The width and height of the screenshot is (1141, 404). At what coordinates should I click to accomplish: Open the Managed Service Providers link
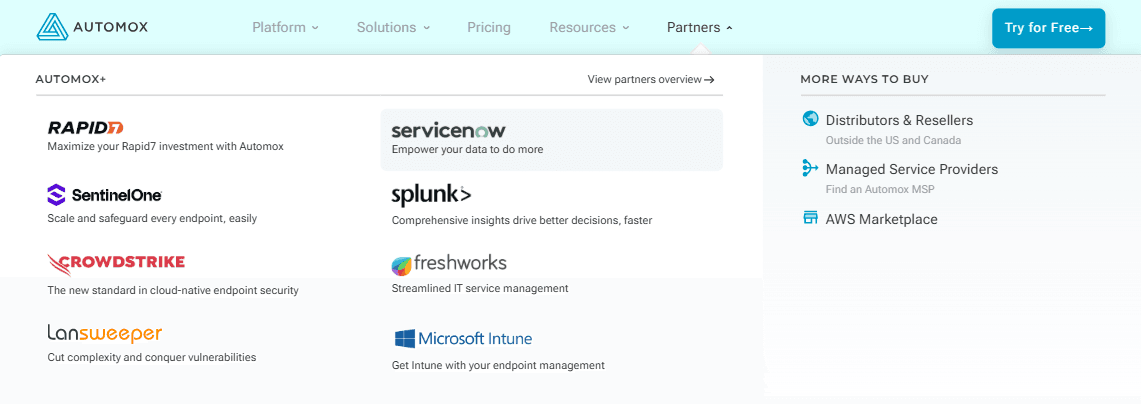tap(912, 170)
